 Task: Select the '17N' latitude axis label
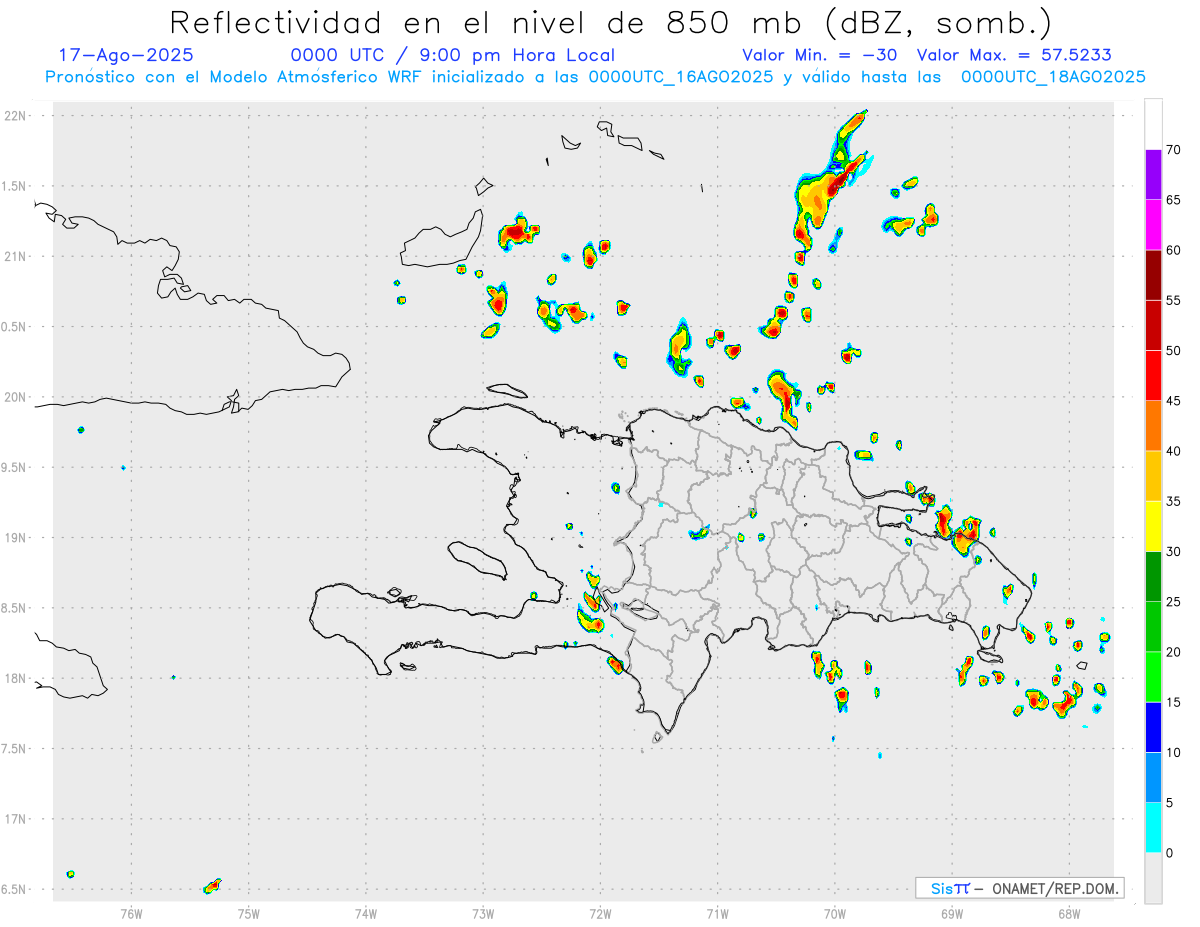coord(16,819)
